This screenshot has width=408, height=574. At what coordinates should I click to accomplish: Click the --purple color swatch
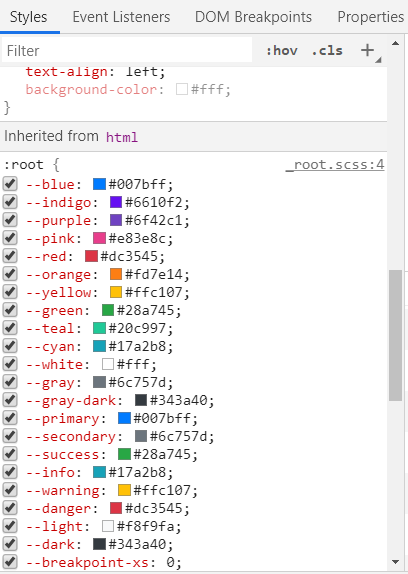pos(116,220)
